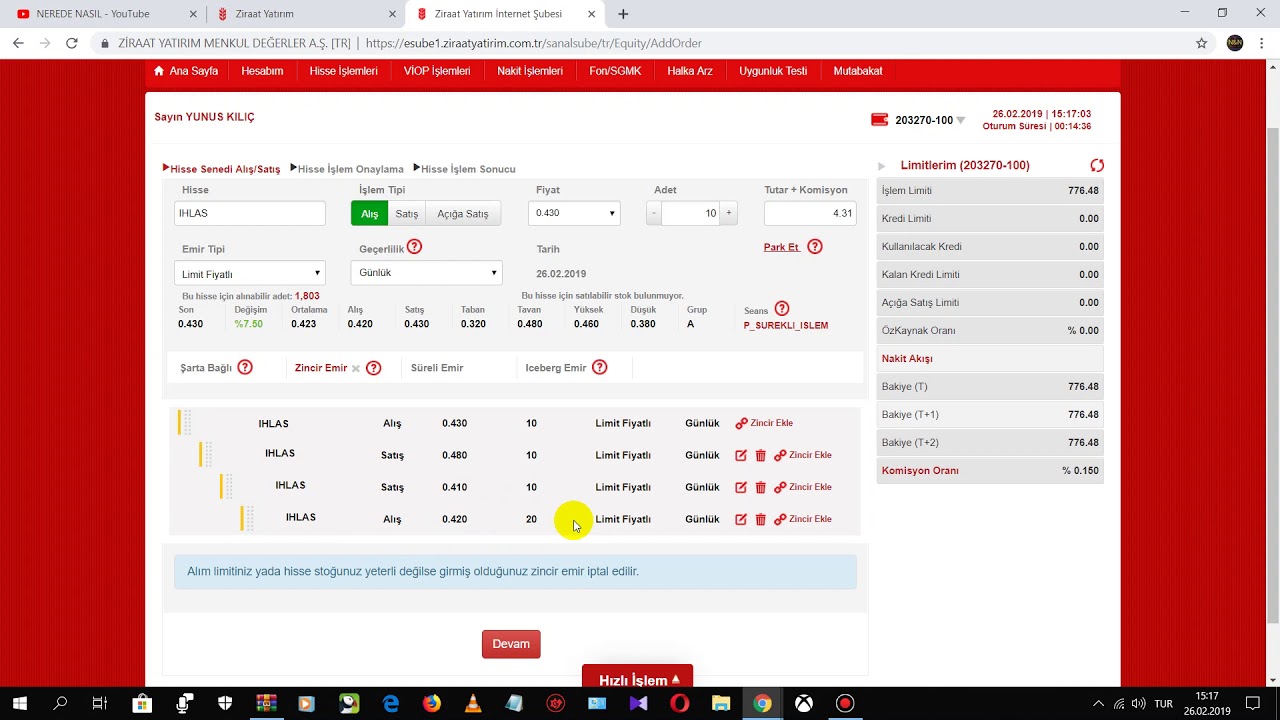Click the Hisse IHLAS input field
Viewport: 1280px width, 720px height.
click(250, 213)
